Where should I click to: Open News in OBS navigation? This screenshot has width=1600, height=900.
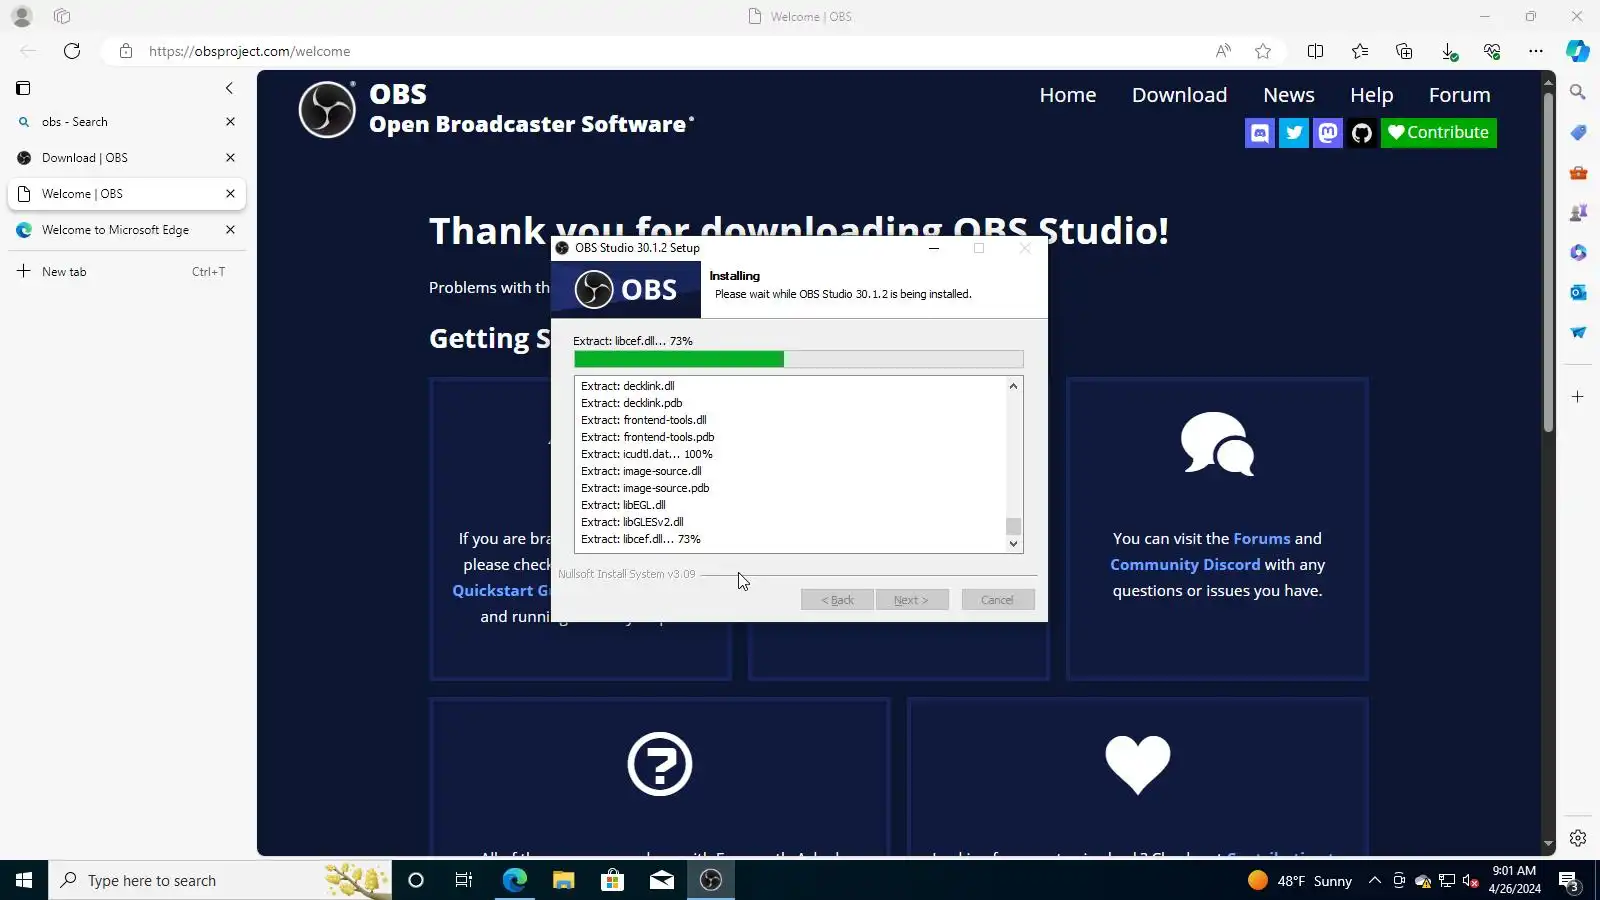click(1288, 95)
